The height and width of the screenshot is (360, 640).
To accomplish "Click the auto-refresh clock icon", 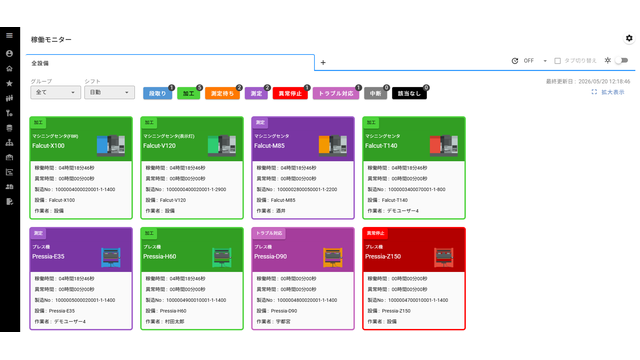I will tap(515, 61).
